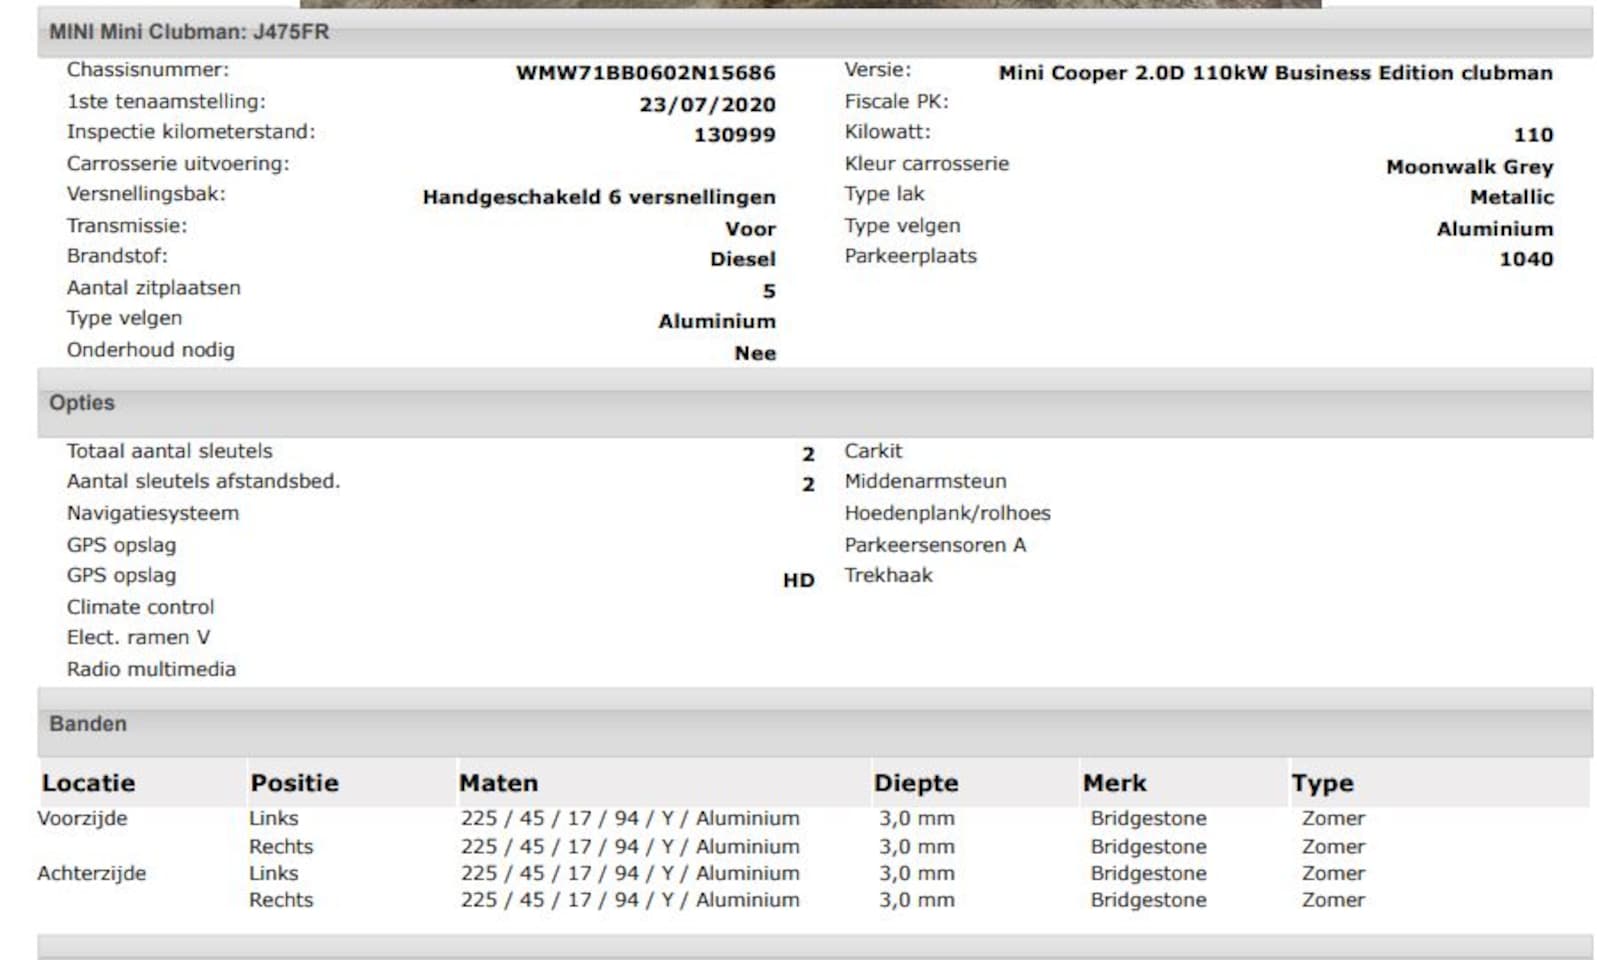Viewport: 1597px width, 960px height.
Task: Click the Navigatiesysteem option
Action: click(x=153, y=513)
